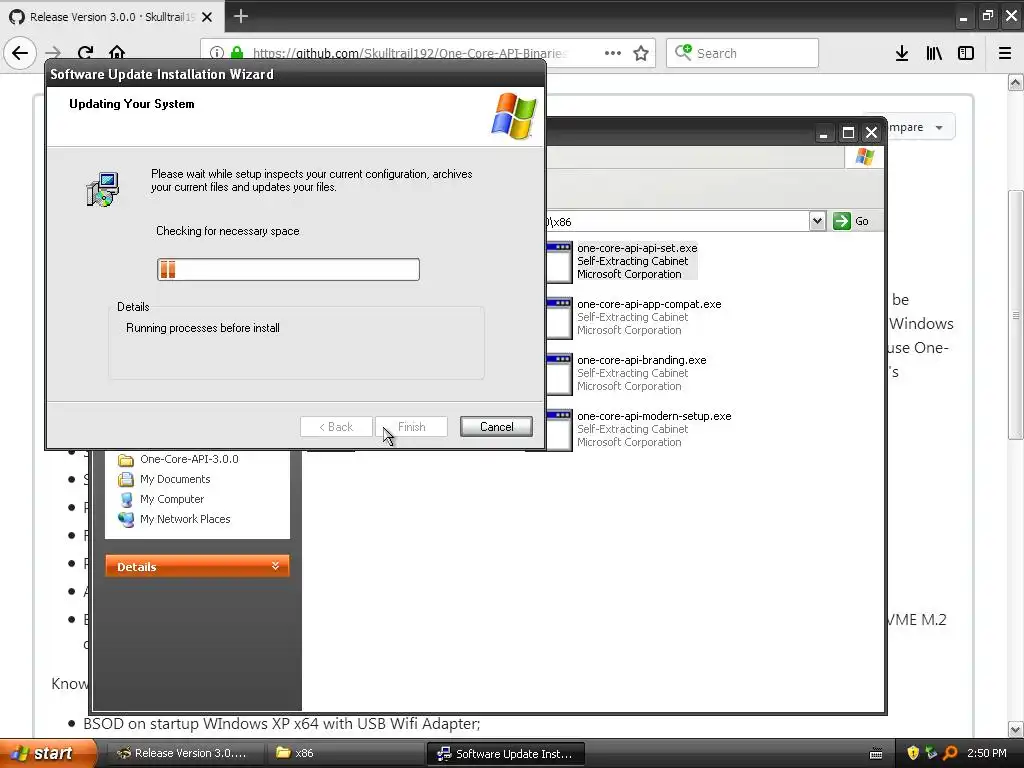Viewport: 1024px width, 768px height.
Task: Toggle the Firefox sidebar icon
Action: pos(966,53)
